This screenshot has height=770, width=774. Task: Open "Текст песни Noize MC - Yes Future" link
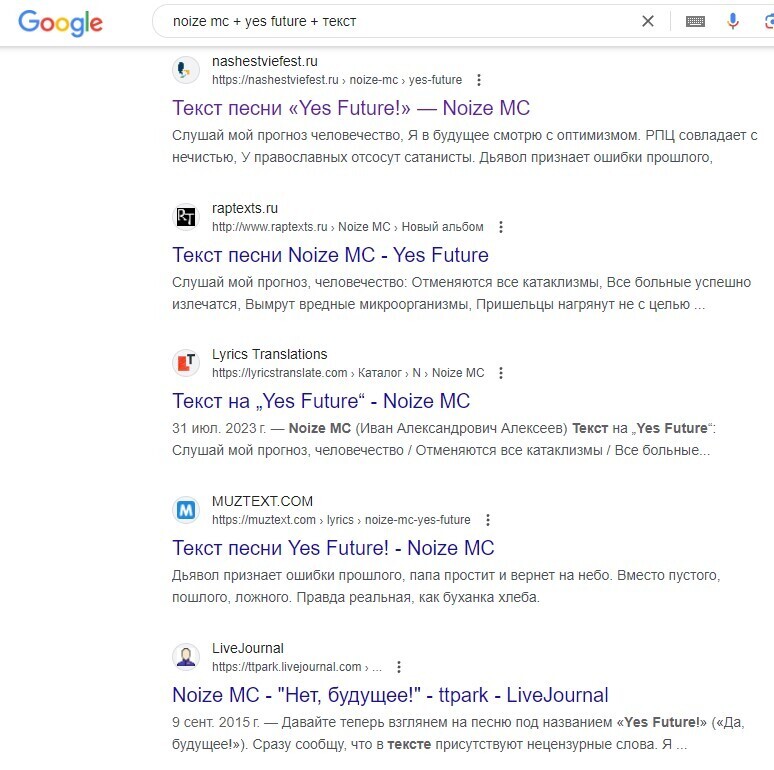[330, 255]
